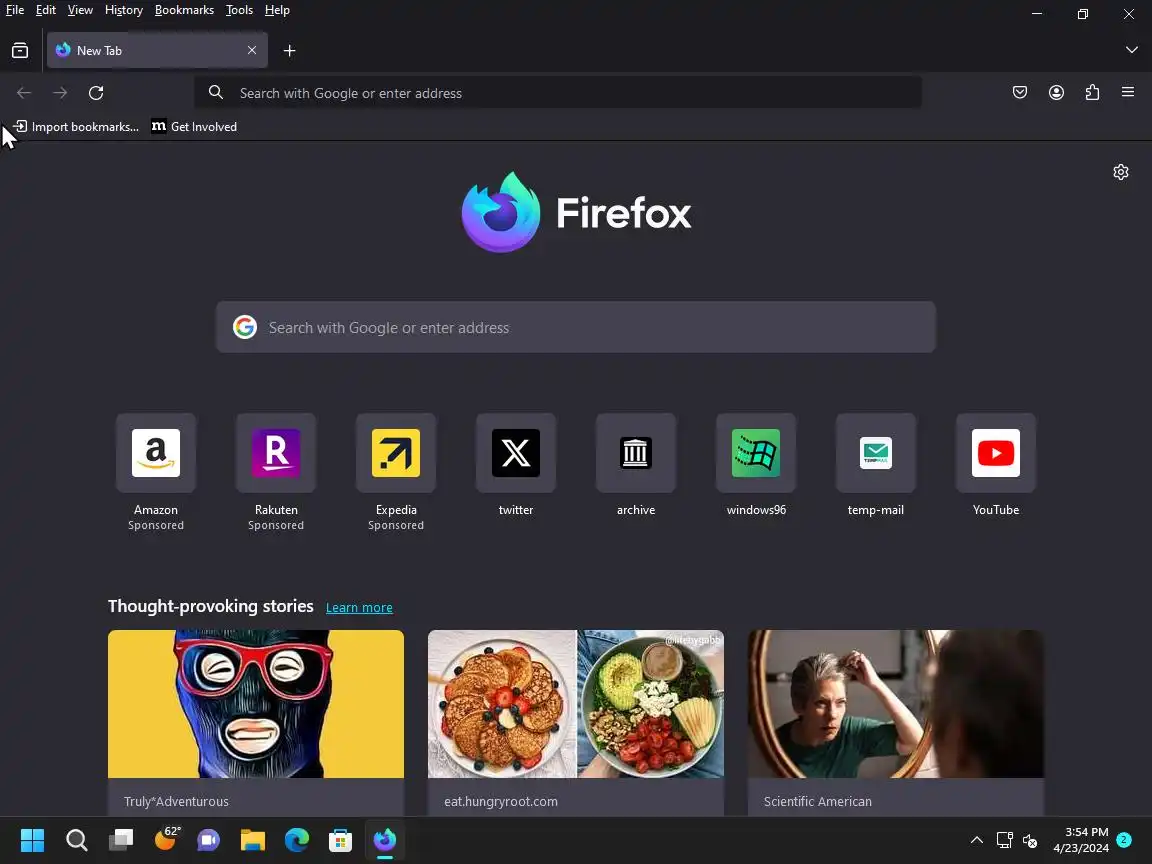Viewport: 1152px width, 864px height.
Task: Open the notification badge showing 2
Action: [x=1123, y=839]
